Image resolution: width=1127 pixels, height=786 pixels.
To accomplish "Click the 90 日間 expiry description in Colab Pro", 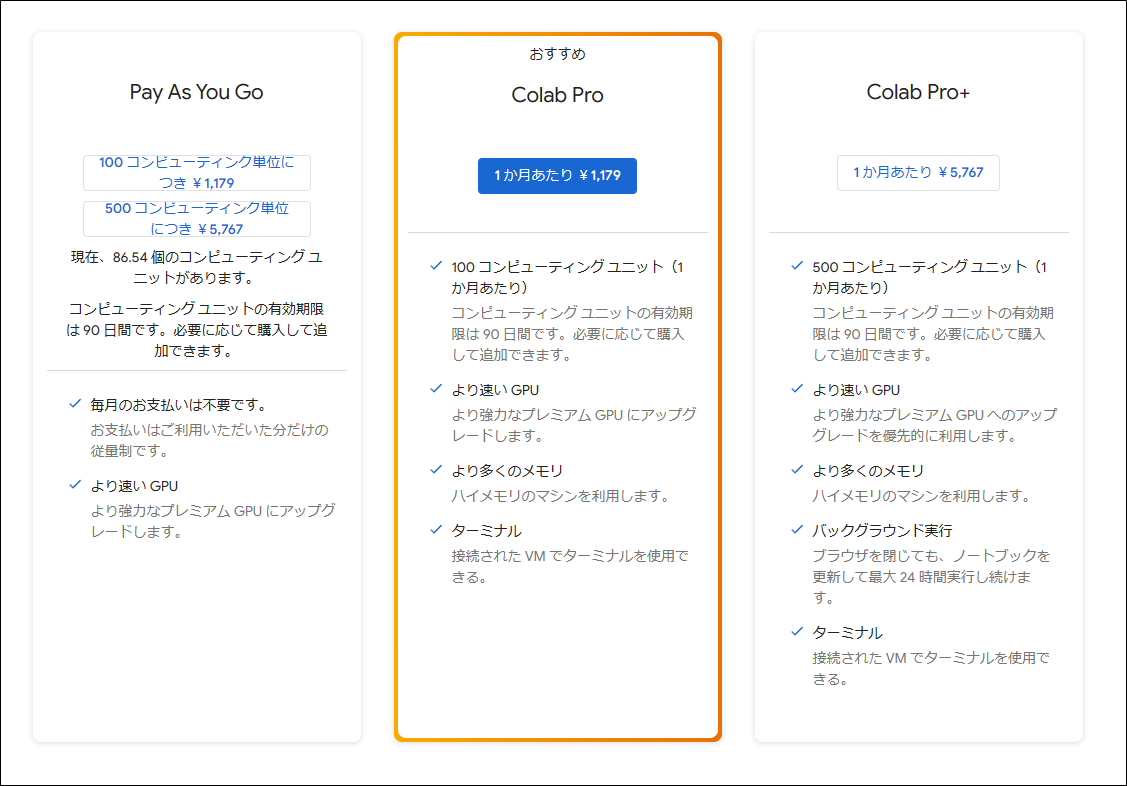I will click(572, 333).
